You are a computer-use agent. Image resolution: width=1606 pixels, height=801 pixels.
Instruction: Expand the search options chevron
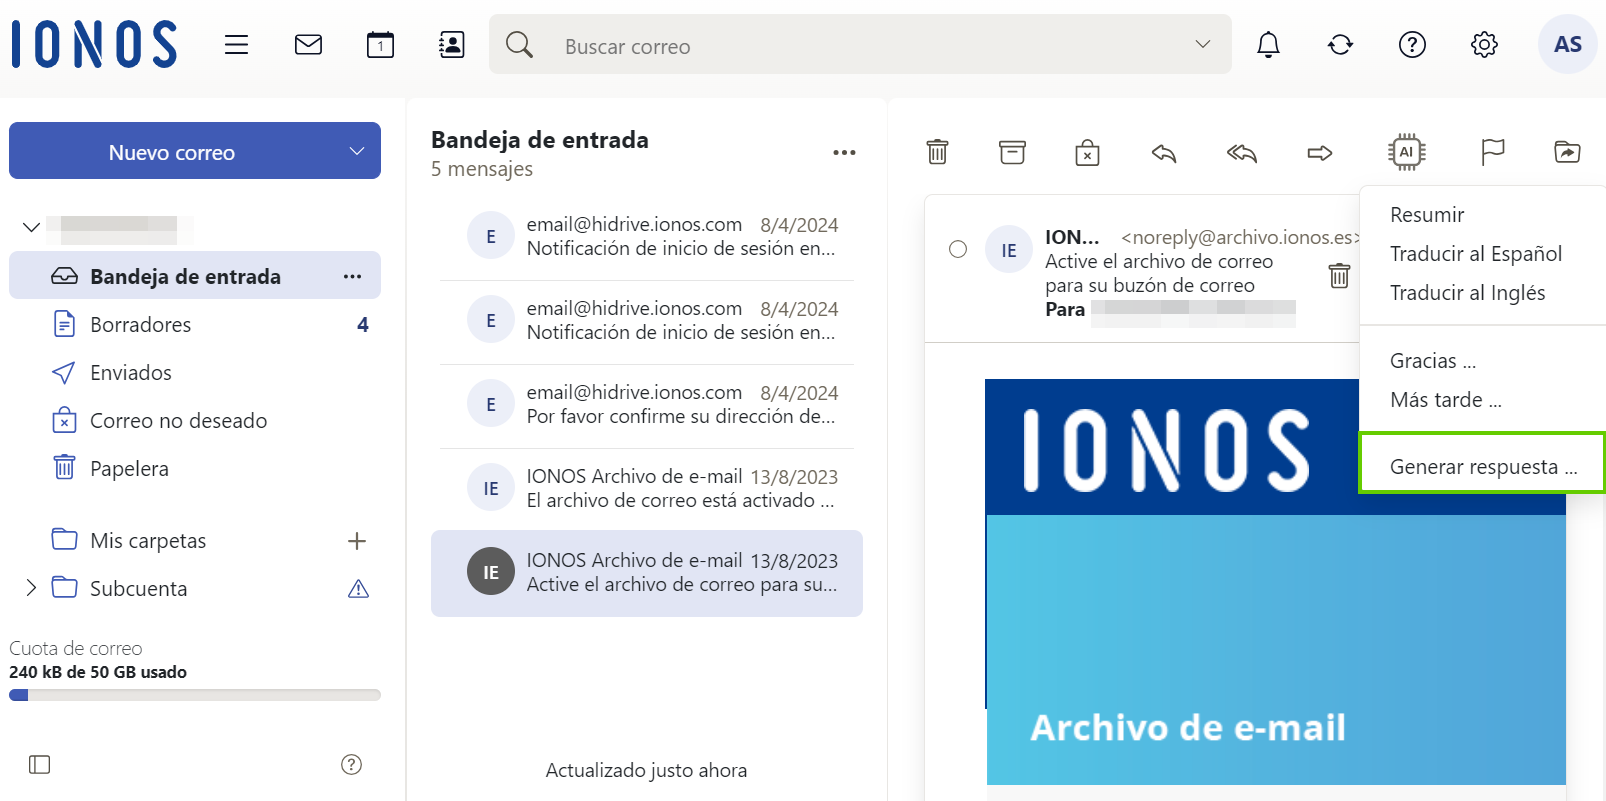click(x=1203, y=44)
